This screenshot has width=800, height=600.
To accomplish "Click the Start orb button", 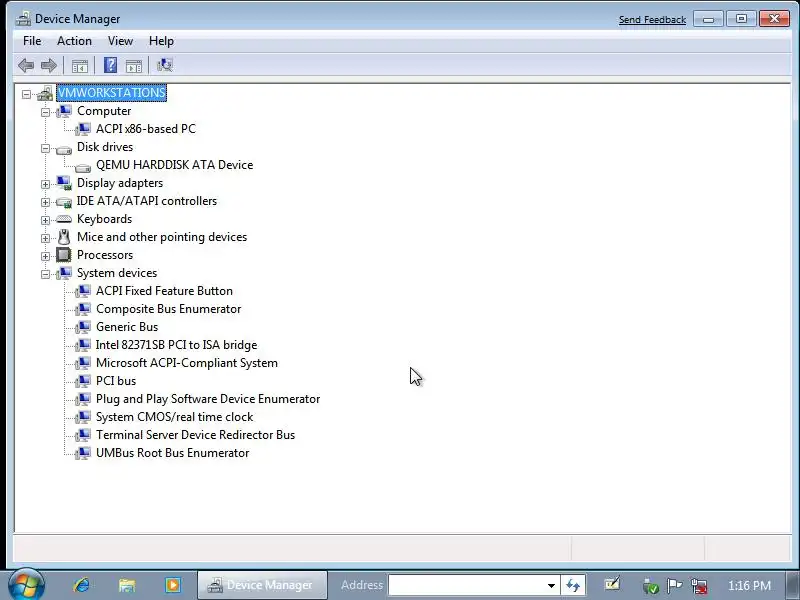I will [x=27, y=585].
